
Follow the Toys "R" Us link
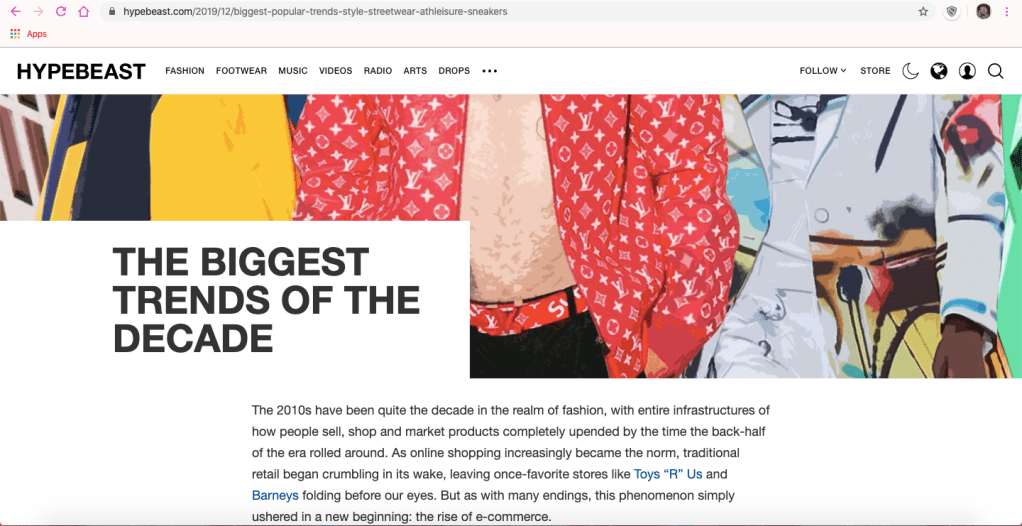(x=668, y=474)
